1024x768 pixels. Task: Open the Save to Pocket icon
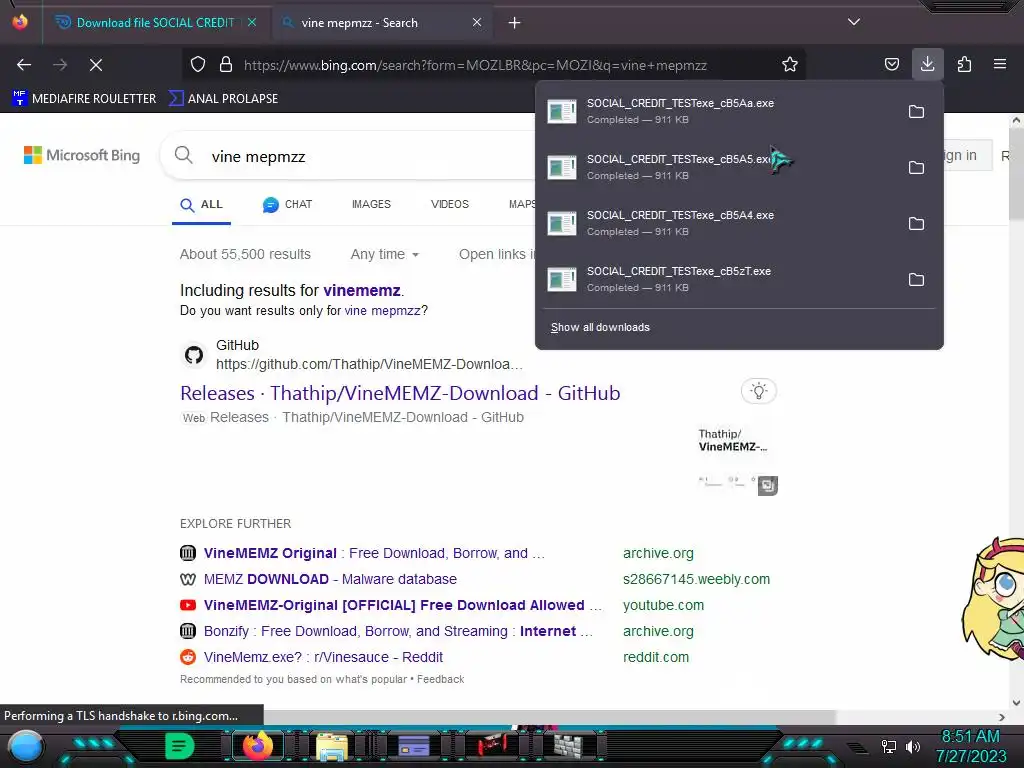pyautogui.click(x=891, y=65)
